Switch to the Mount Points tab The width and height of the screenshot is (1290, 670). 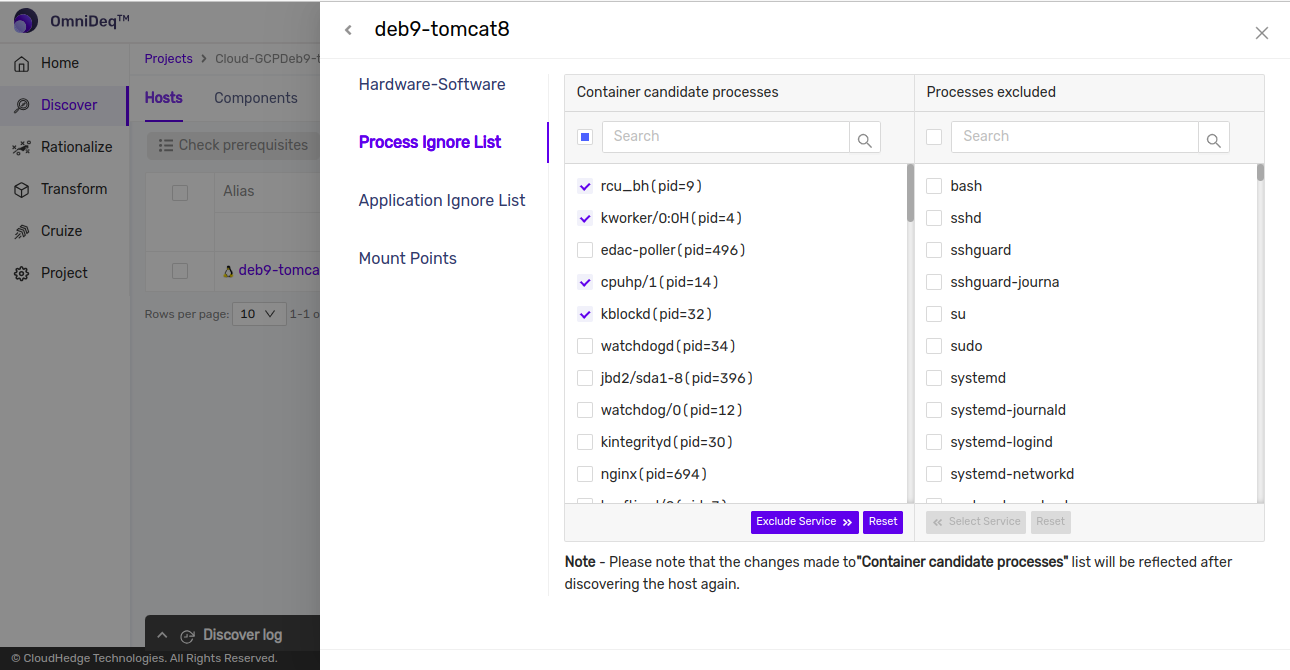point(407,258)
